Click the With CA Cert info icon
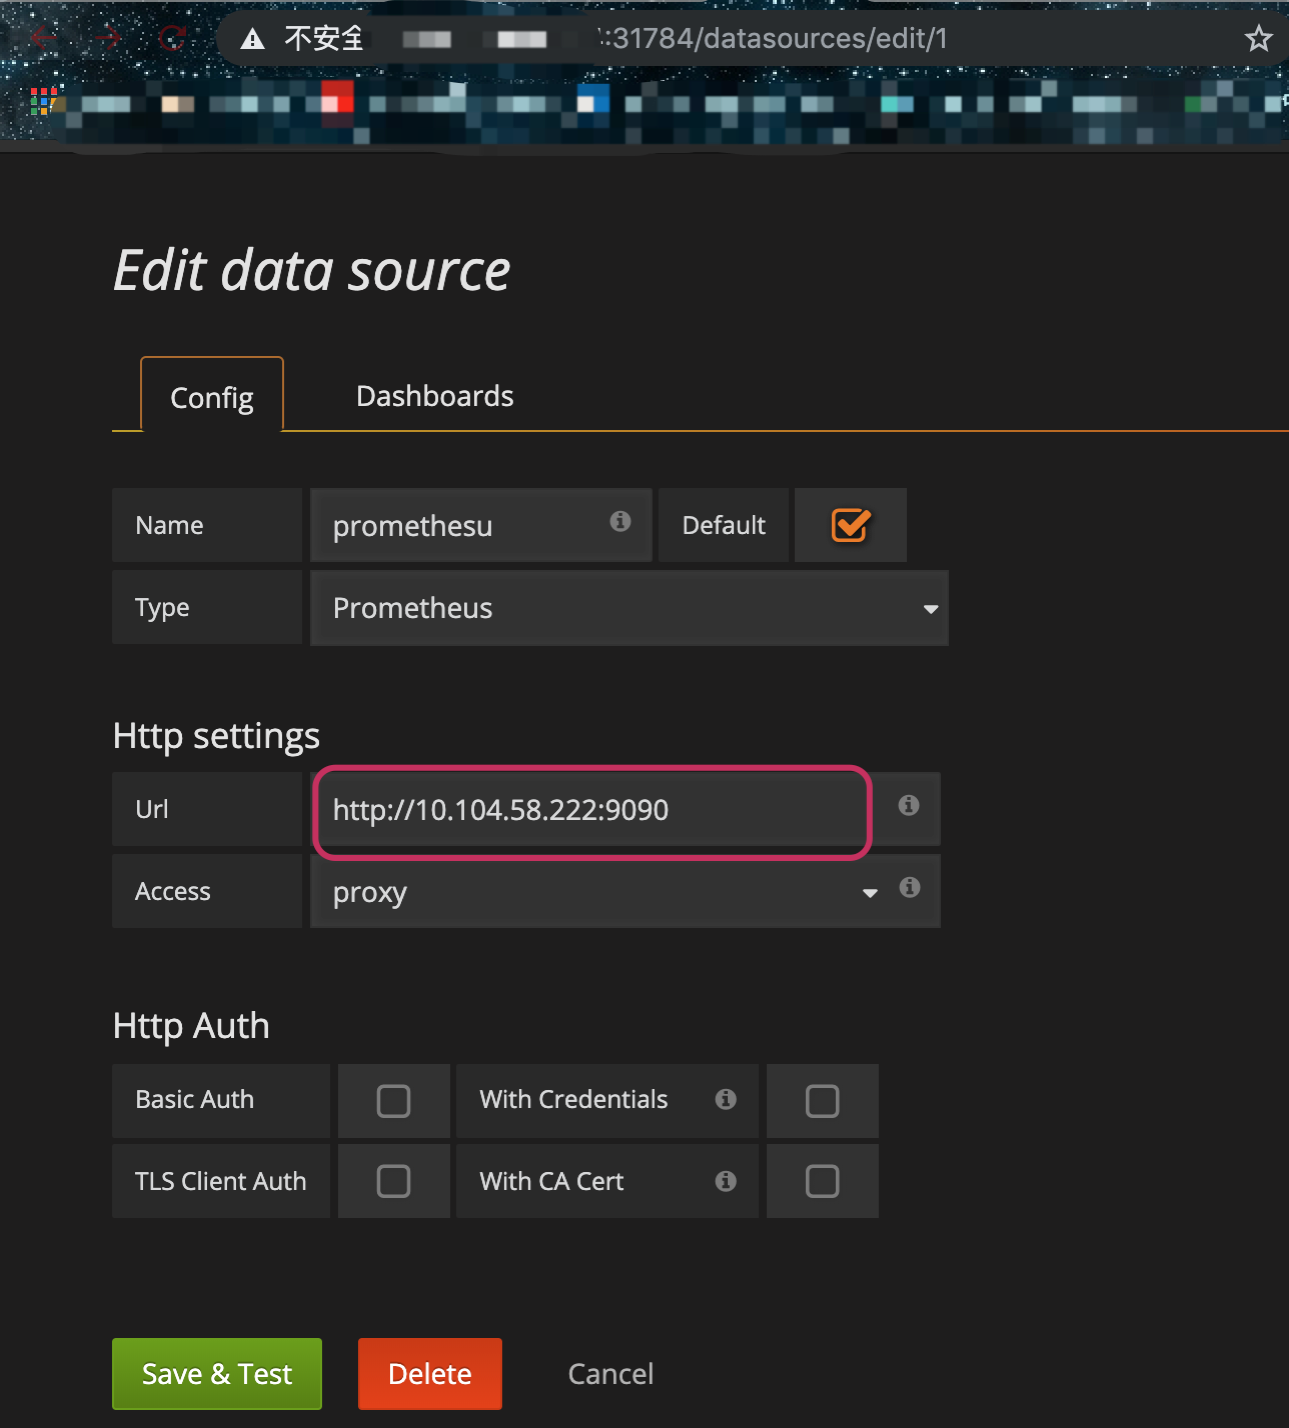 (726, 1181)
